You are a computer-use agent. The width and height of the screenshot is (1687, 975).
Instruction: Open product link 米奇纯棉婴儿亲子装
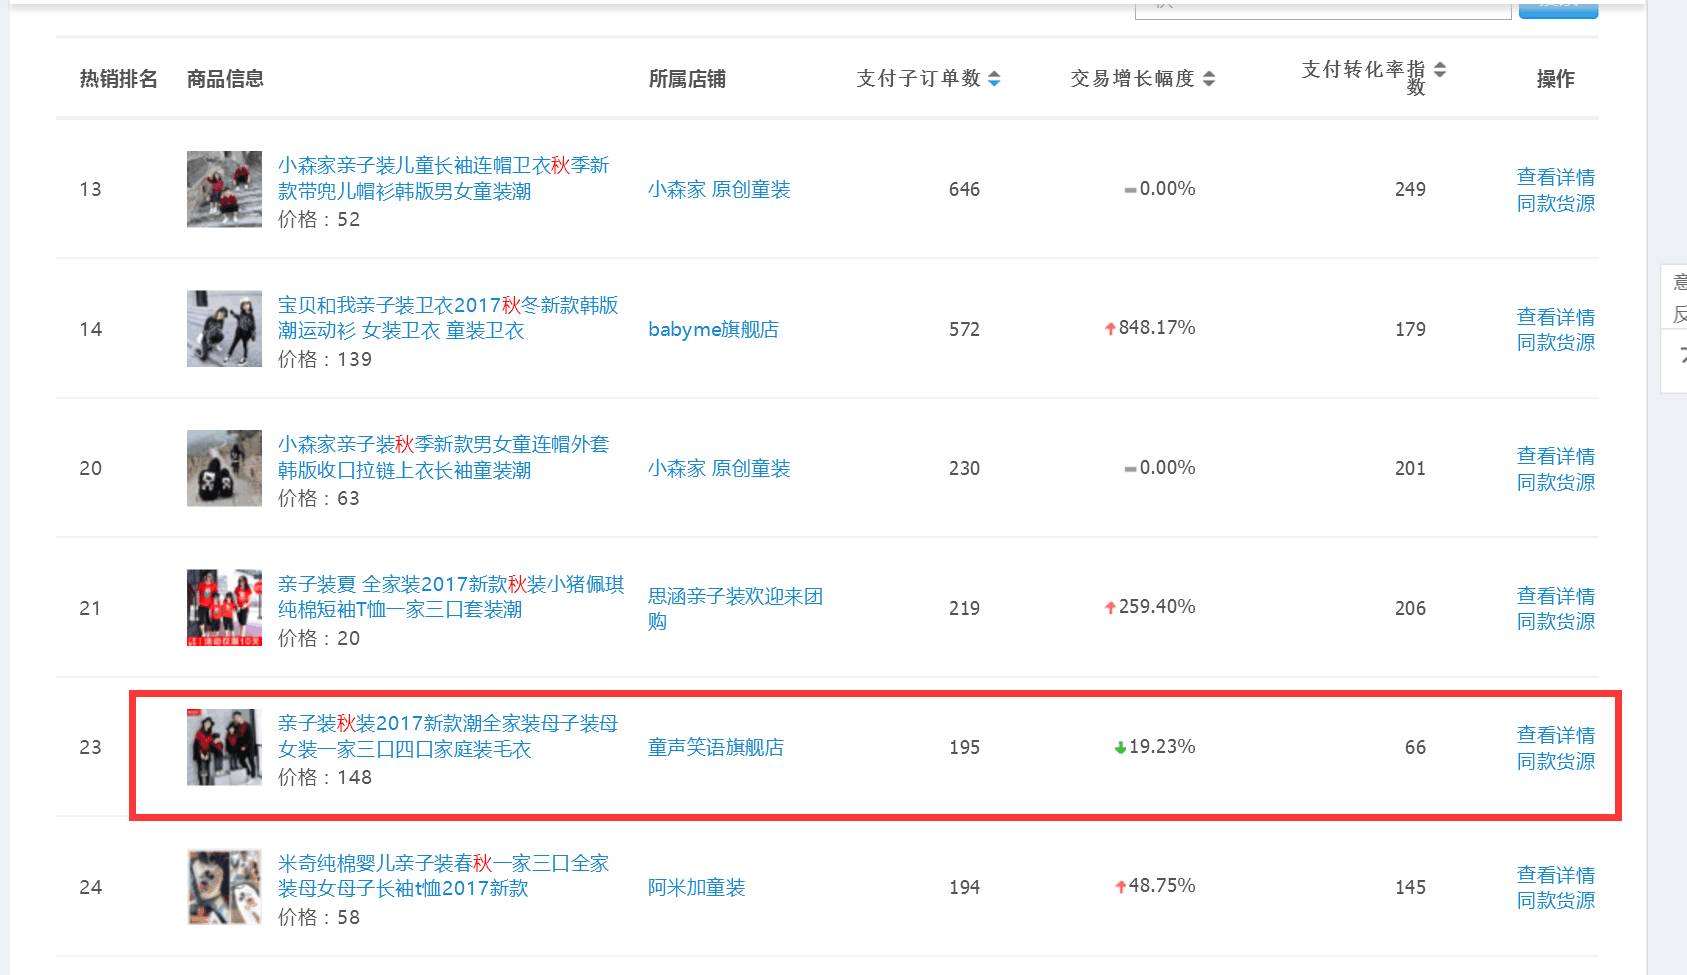click(443, 875)
